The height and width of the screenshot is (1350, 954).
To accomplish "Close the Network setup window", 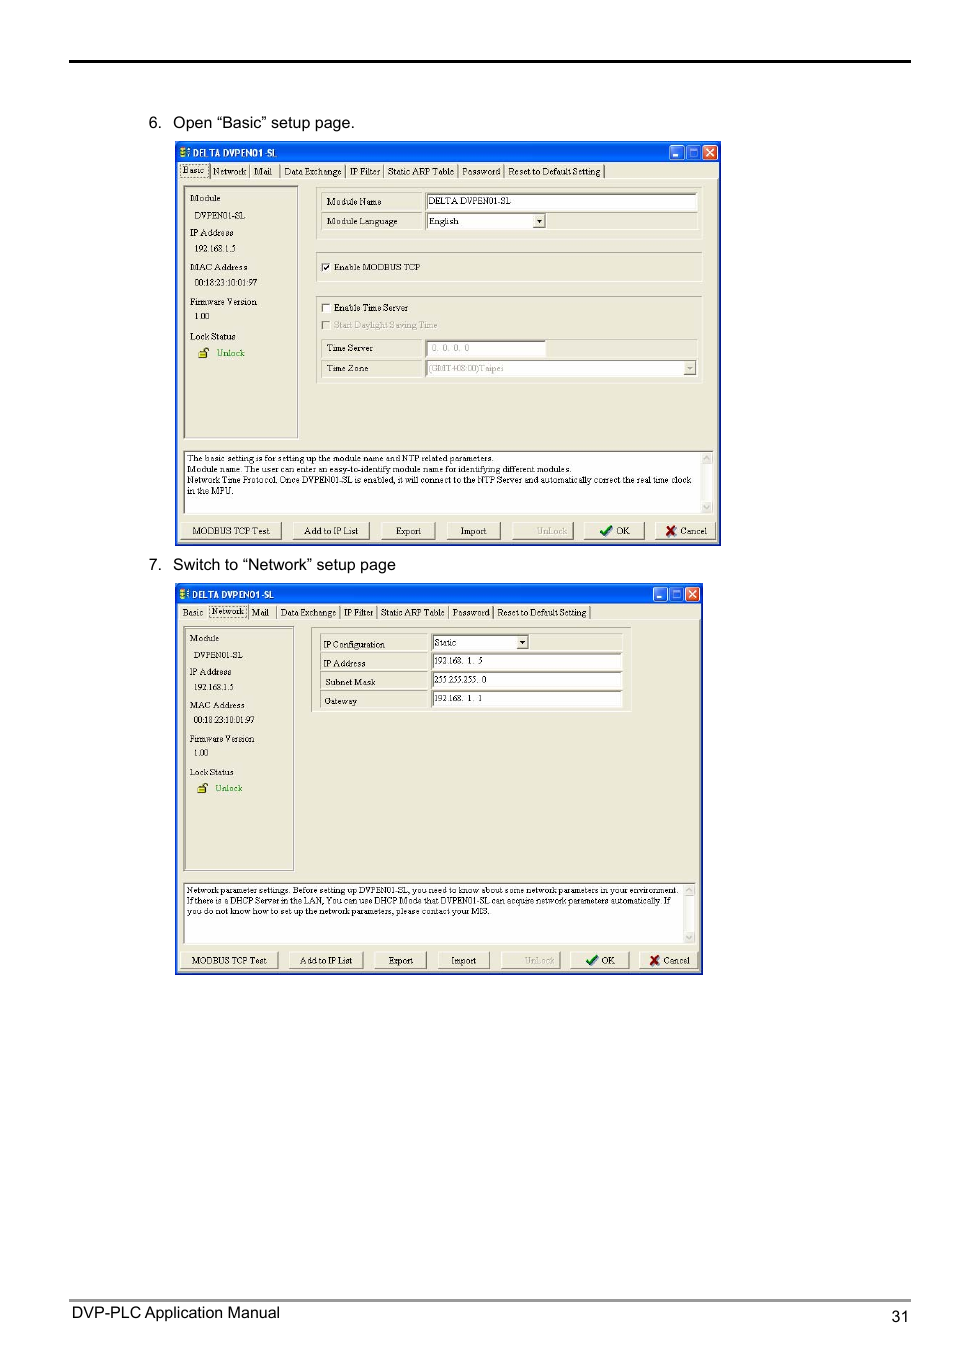I will (x=692, y=594).
